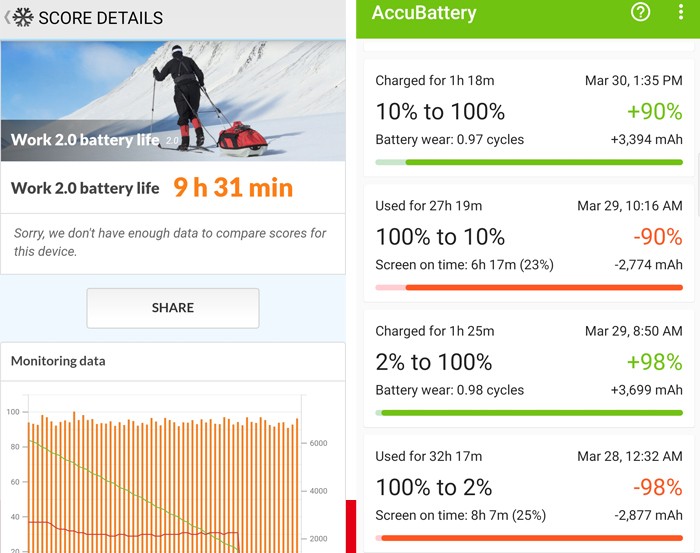Image resolution: width=700 pixels, height=553 pixels.
Task: Click the green progress bar under +3,394 mAh
Action: [x=529, y=162]
